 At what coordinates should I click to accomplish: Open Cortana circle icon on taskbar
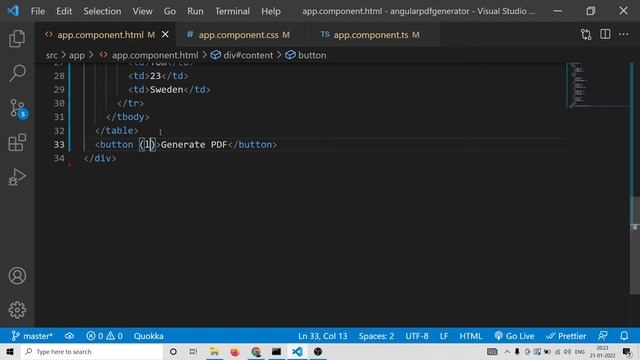click(x=173, y=351)
